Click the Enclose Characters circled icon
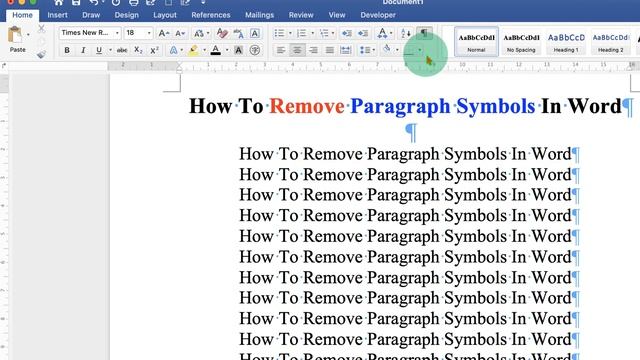Viewport: 640px width, 360px height. [x=255, y=50]
